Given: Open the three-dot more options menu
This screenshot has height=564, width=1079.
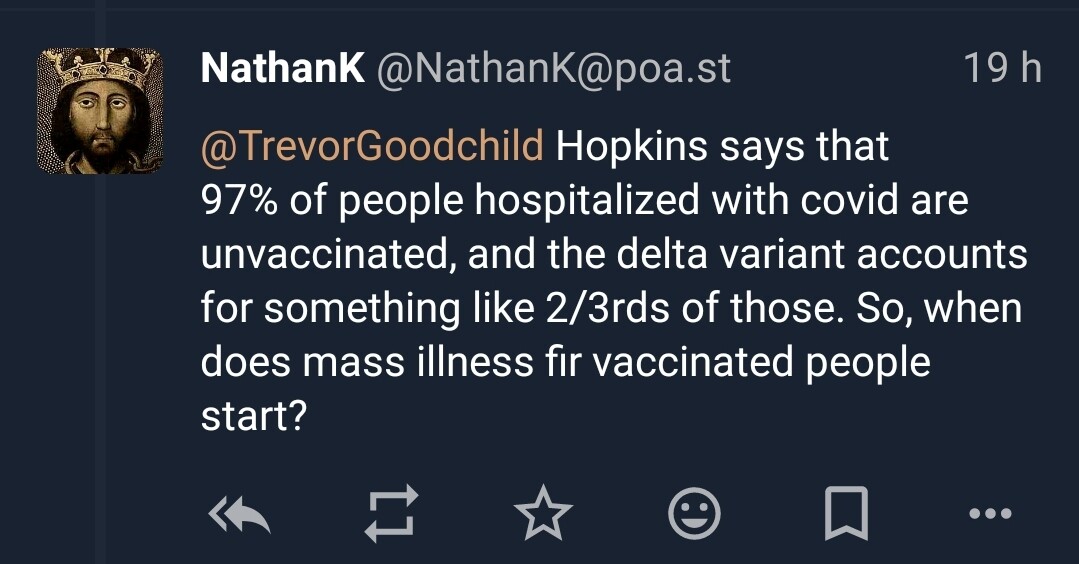Looking at the screenshot, I should pos(991,515).
